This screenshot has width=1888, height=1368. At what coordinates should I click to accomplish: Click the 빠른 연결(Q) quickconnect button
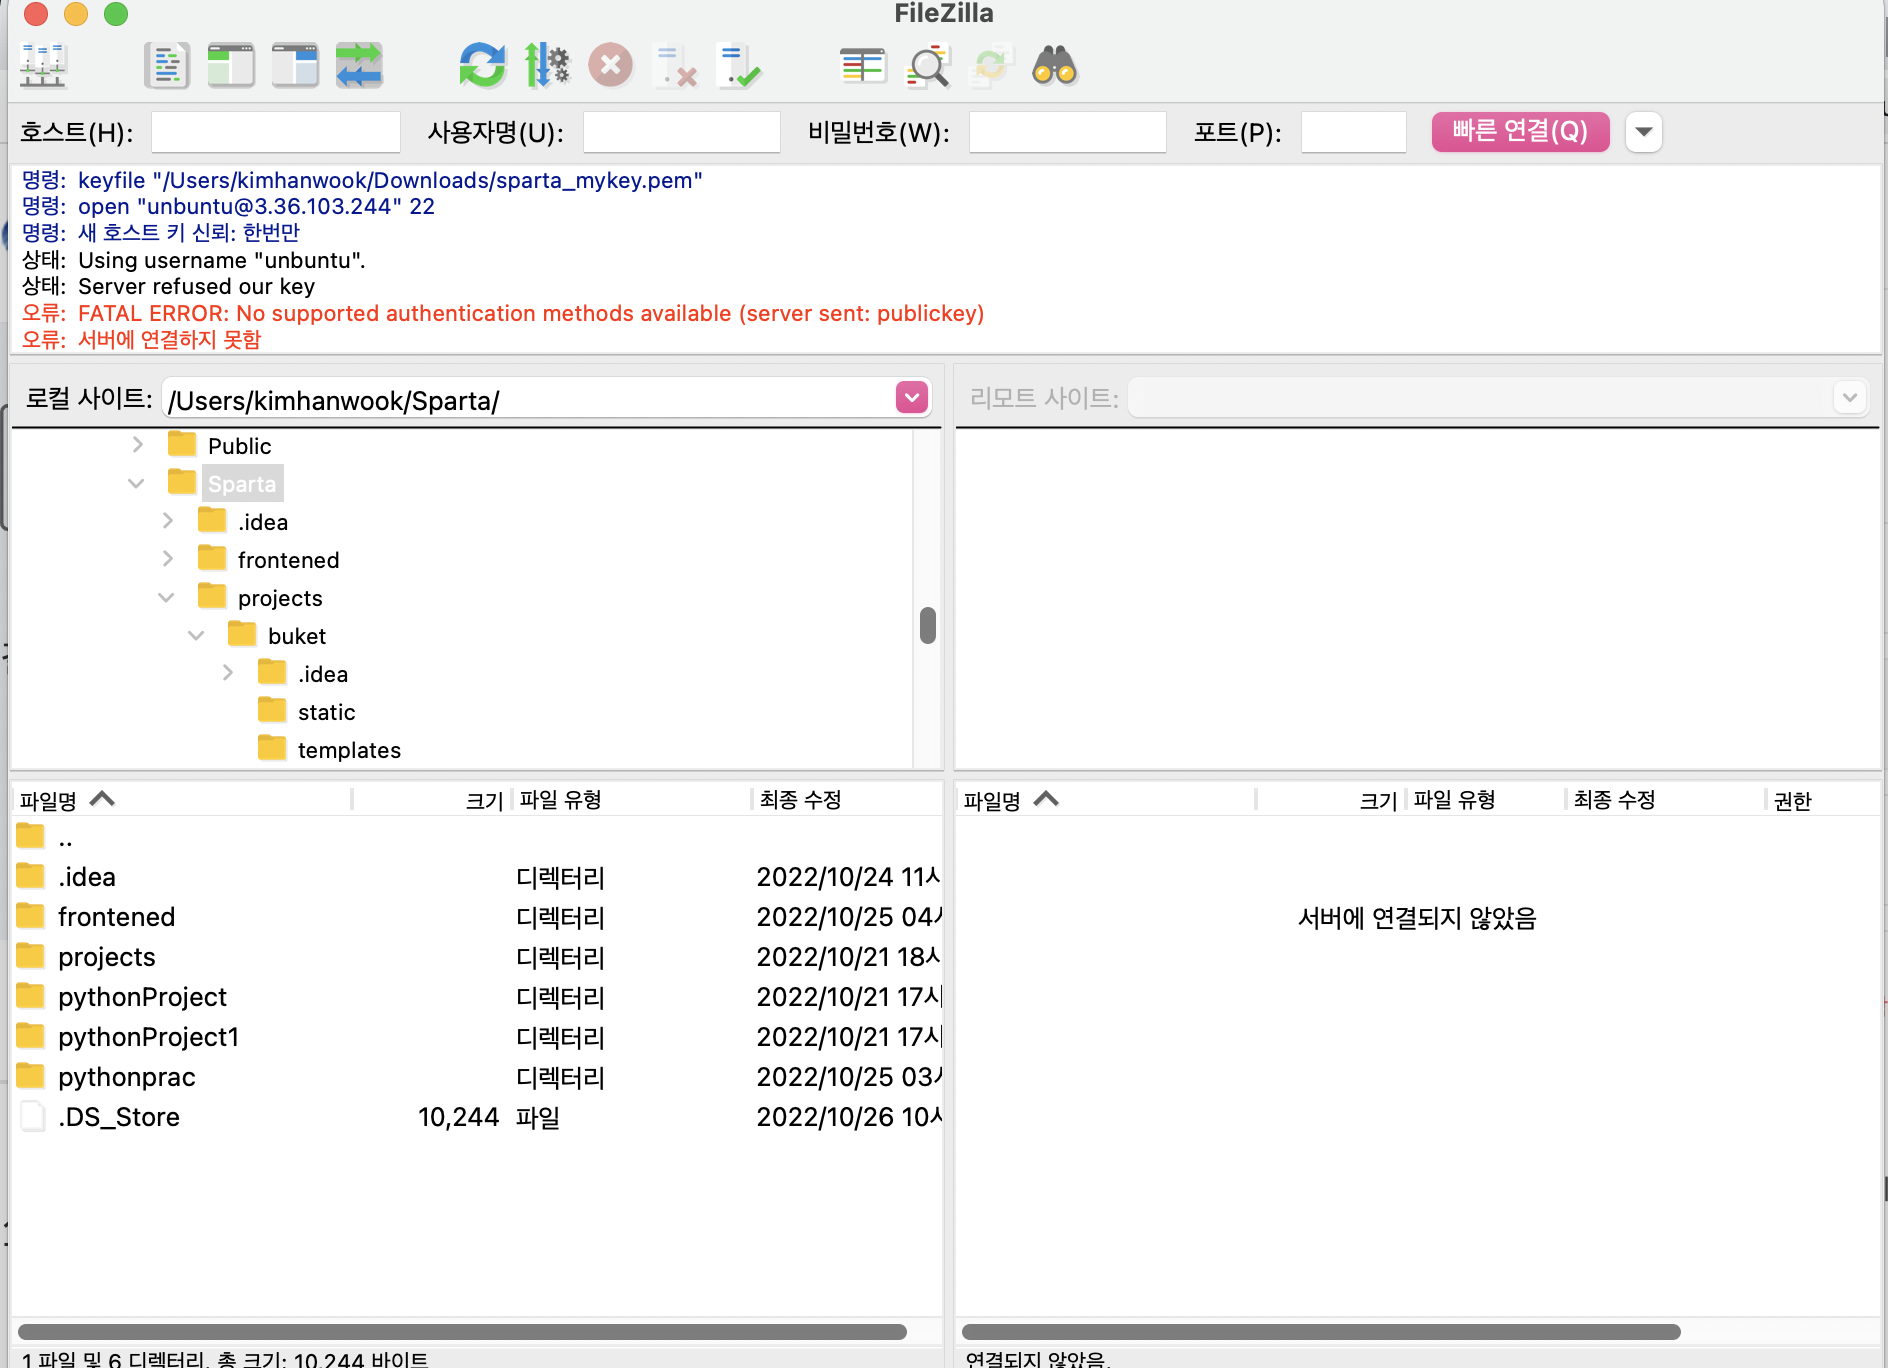point(1520,132)
